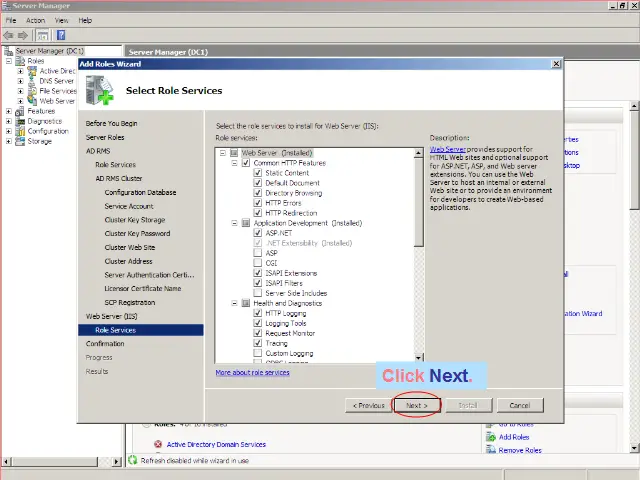This screenshot has height=480, width=640.
Task: Open the Action menu
Action: pyautogui.click(x=36, y=20)
